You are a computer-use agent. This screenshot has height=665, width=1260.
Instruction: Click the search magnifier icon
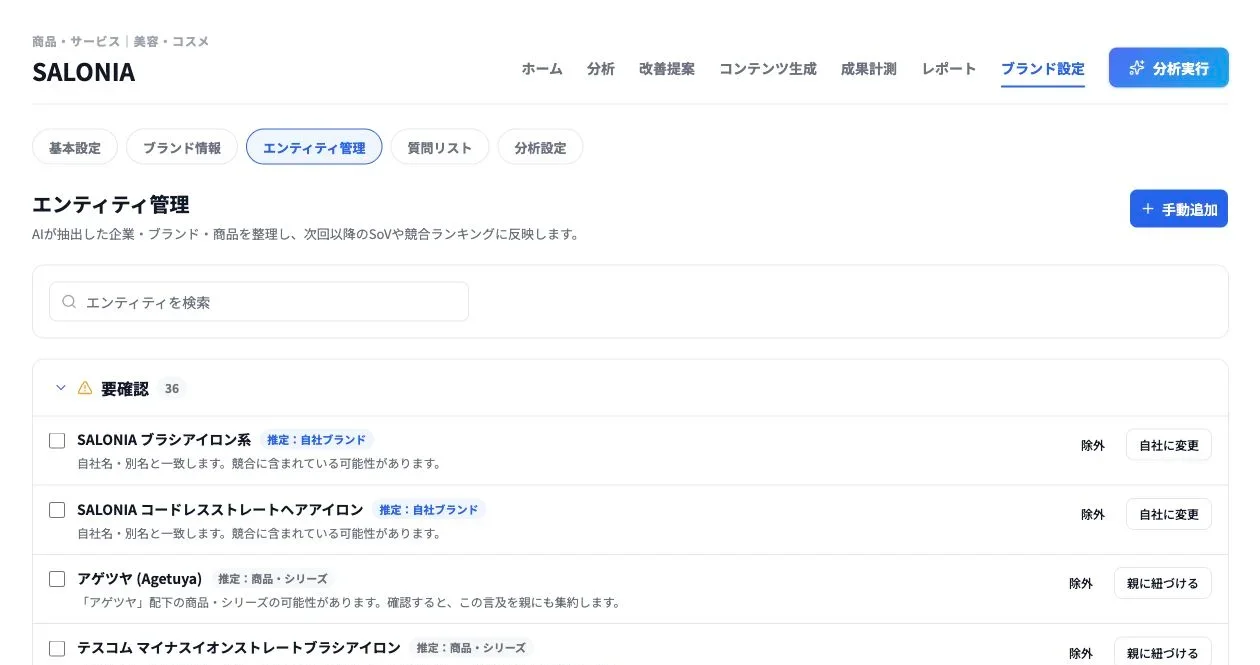coord(69,301)
